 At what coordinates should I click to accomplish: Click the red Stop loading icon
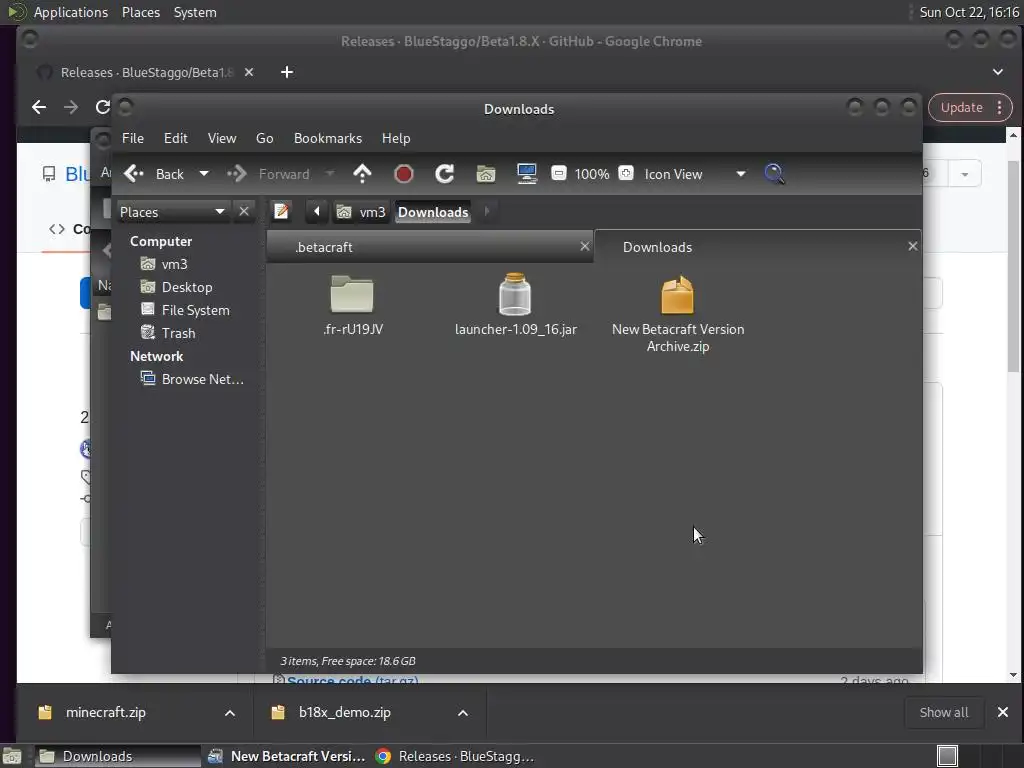(404, 174)
